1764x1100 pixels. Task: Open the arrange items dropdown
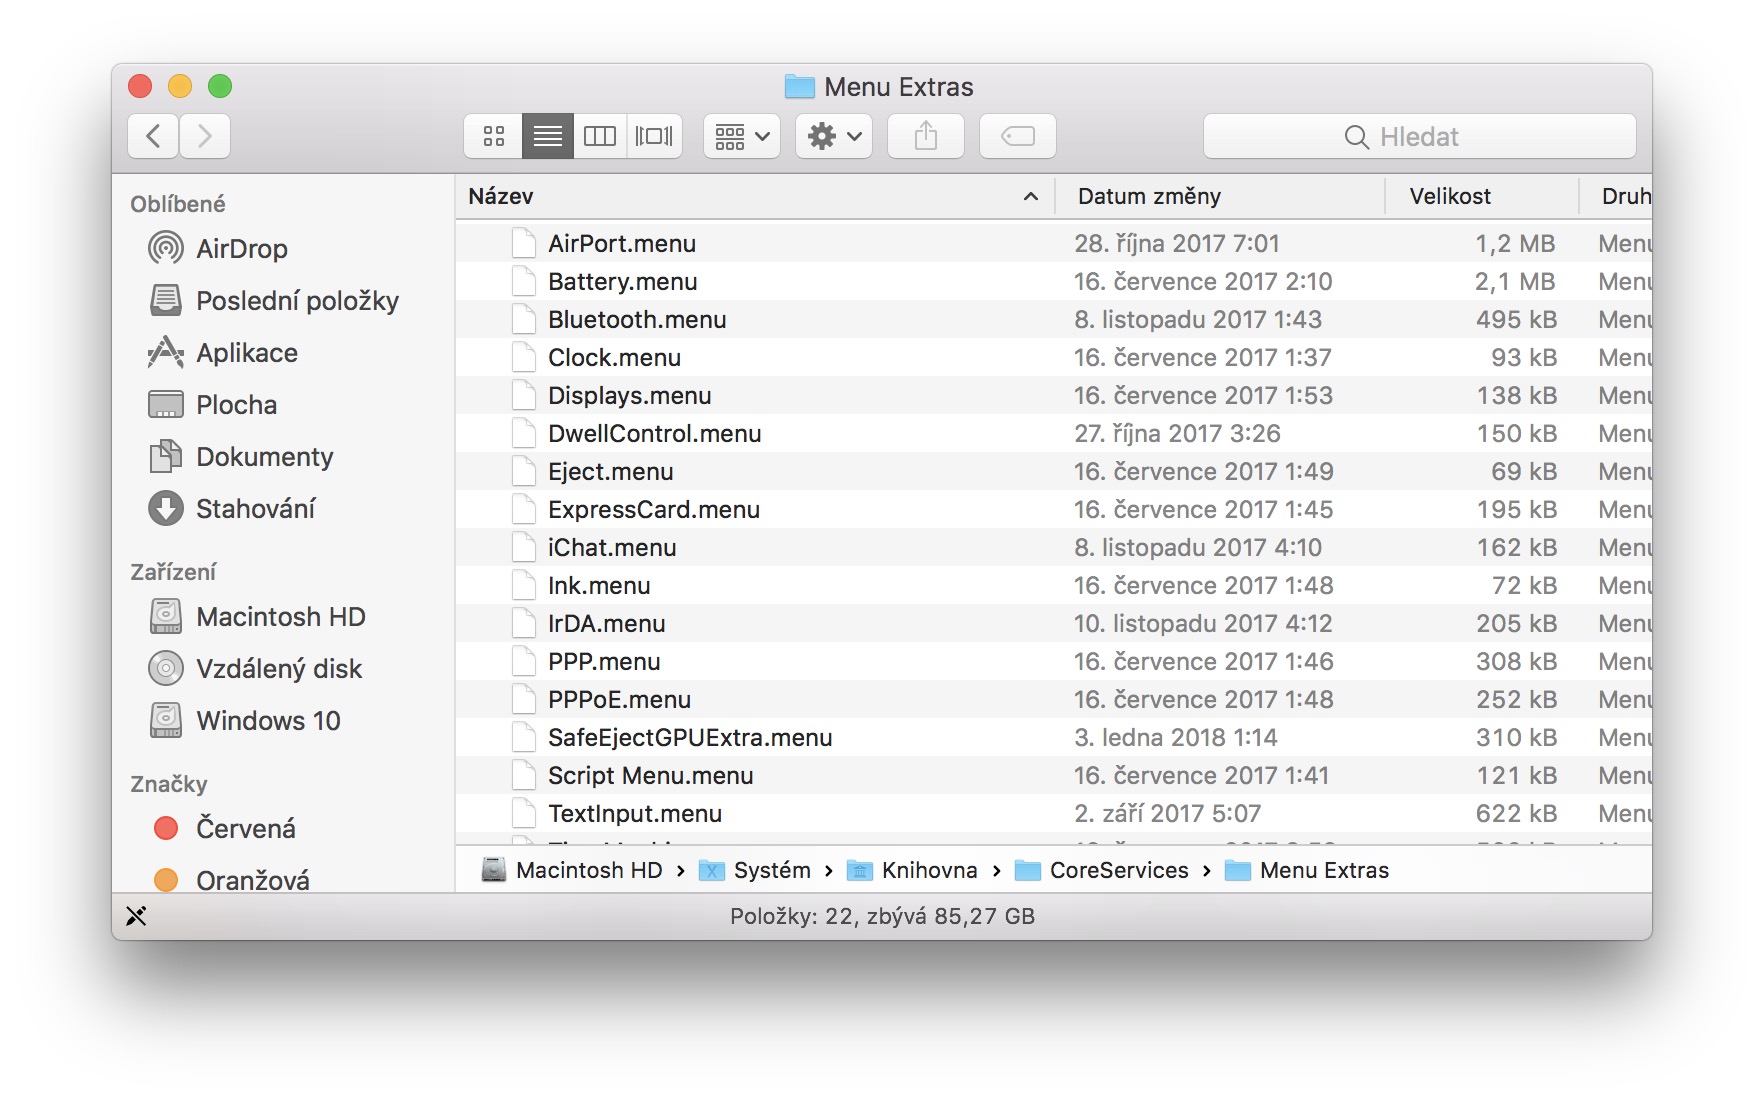coord(741,136)
